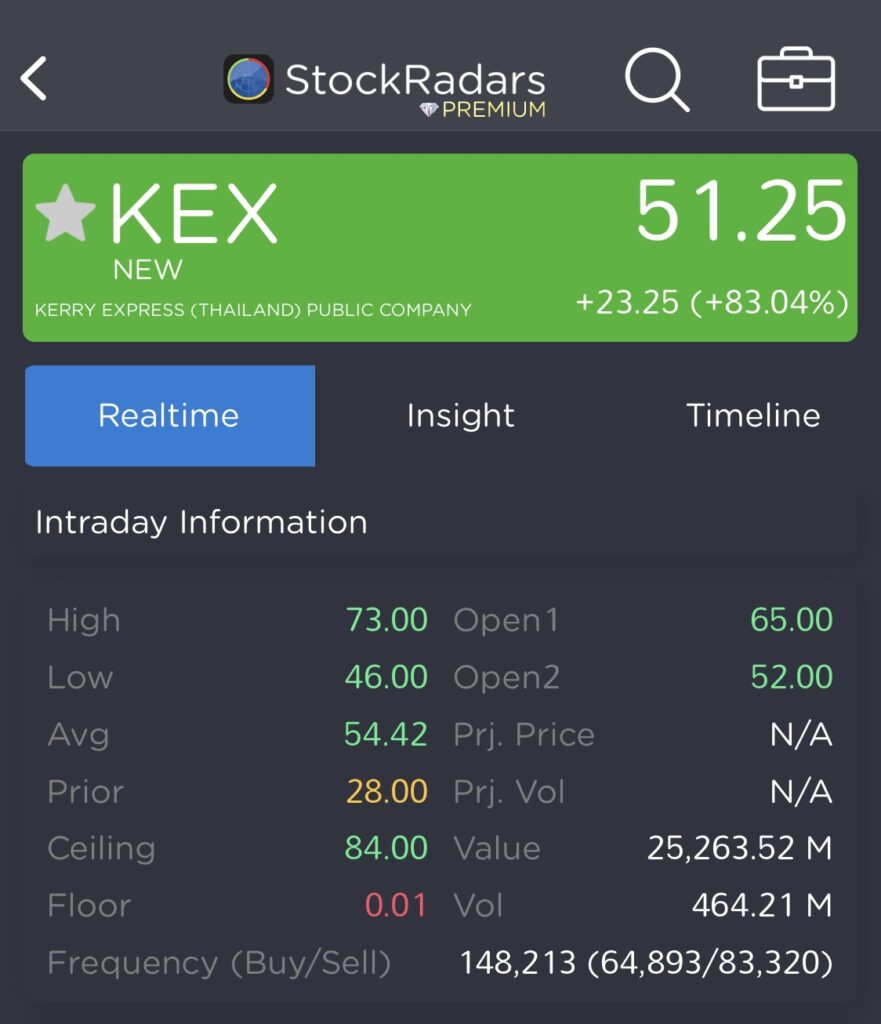
Task: Expand the Intraday Information section header
Action: click(x=201, y=522)
